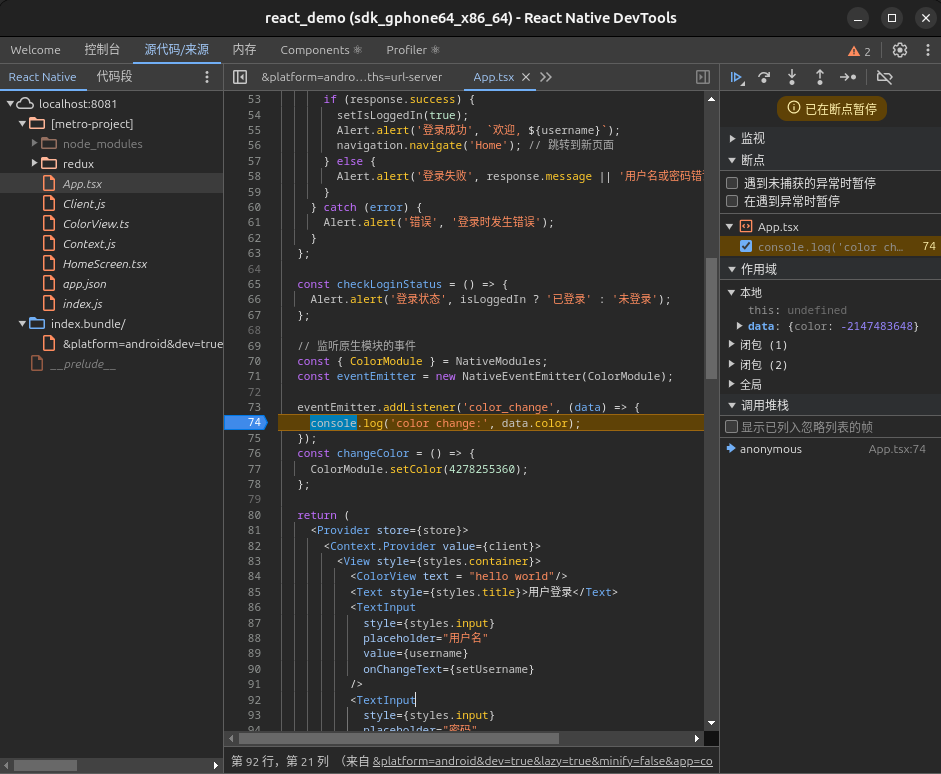Click the single Step debugger icon
This screenshot has width=941, height=774.
[x=848, y=77]
